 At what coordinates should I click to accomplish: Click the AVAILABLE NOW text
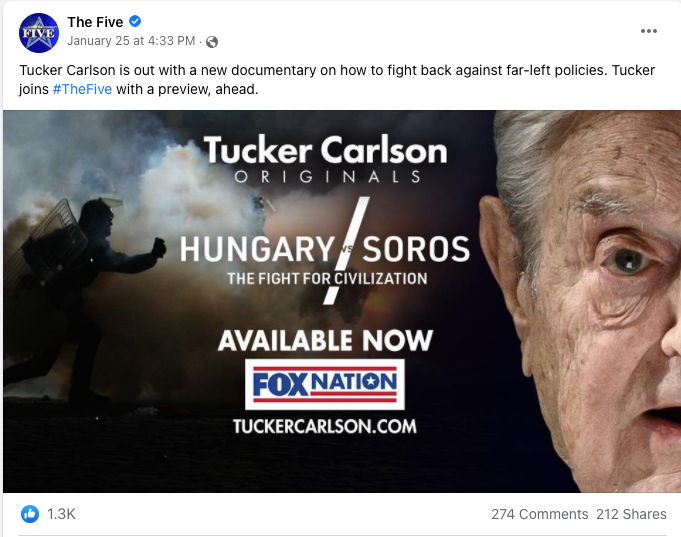point(325,339)
